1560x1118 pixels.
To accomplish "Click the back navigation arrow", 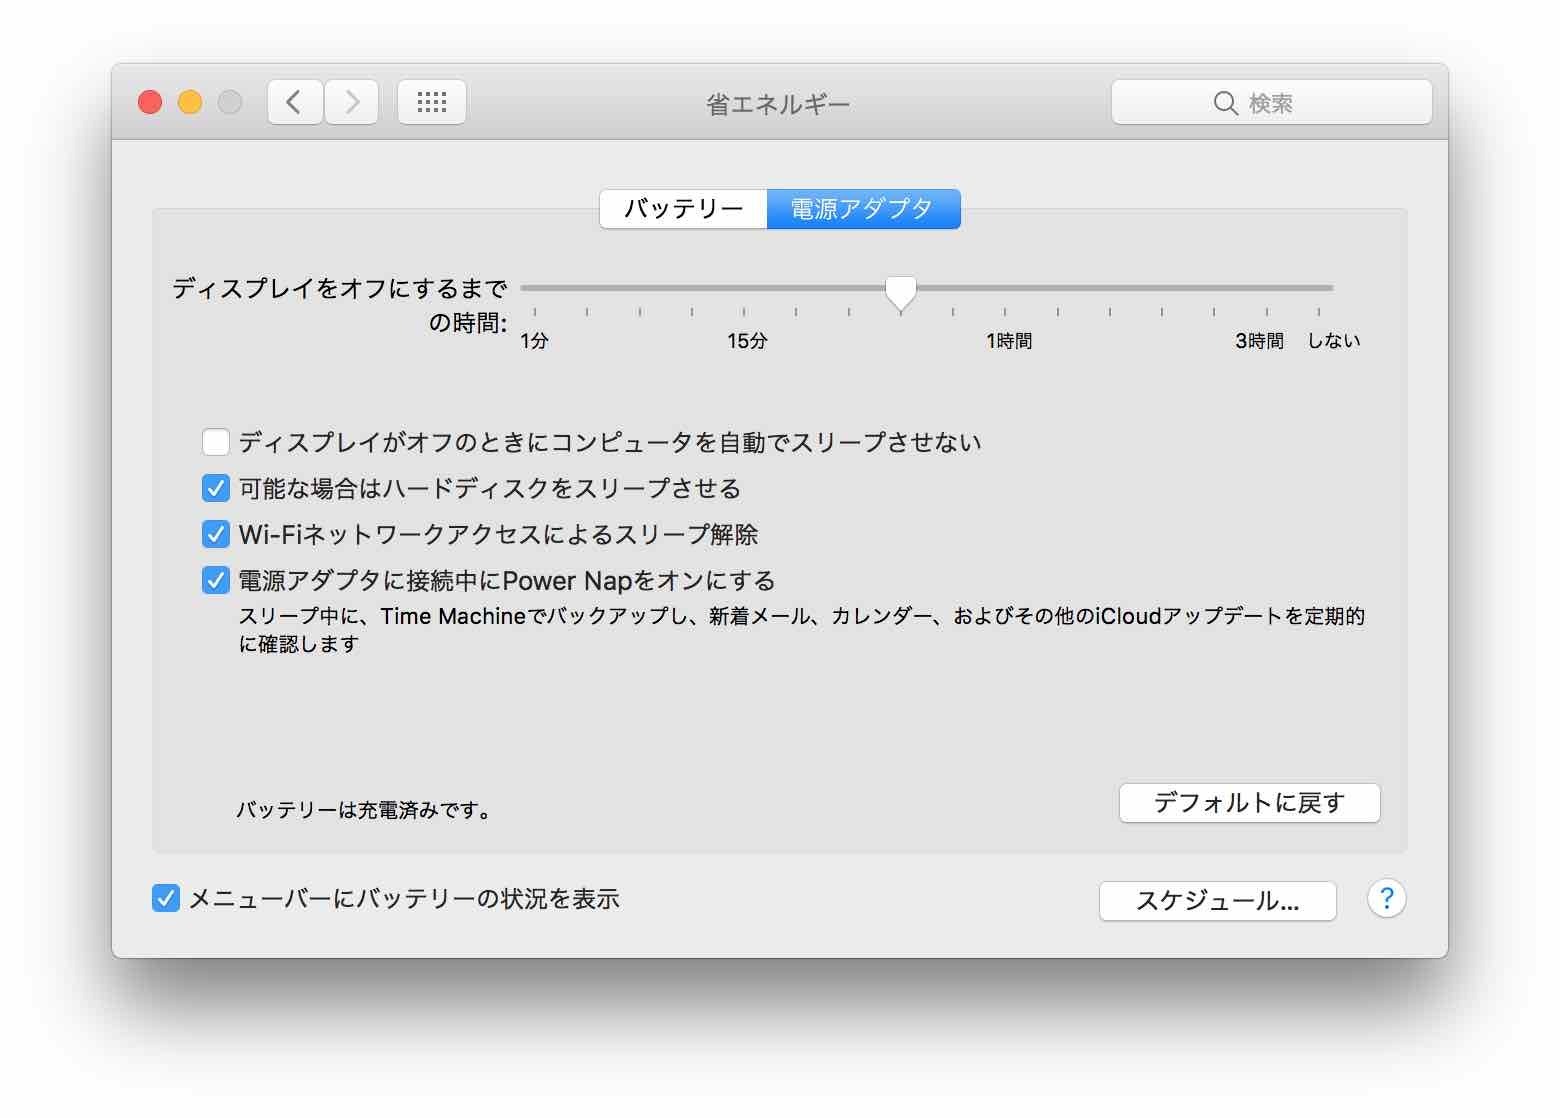I will [x=294, y=102].
